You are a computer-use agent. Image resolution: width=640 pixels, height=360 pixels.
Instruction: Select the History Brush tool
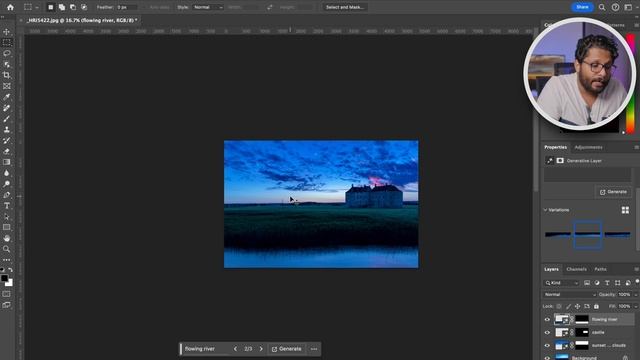(7, 140)
